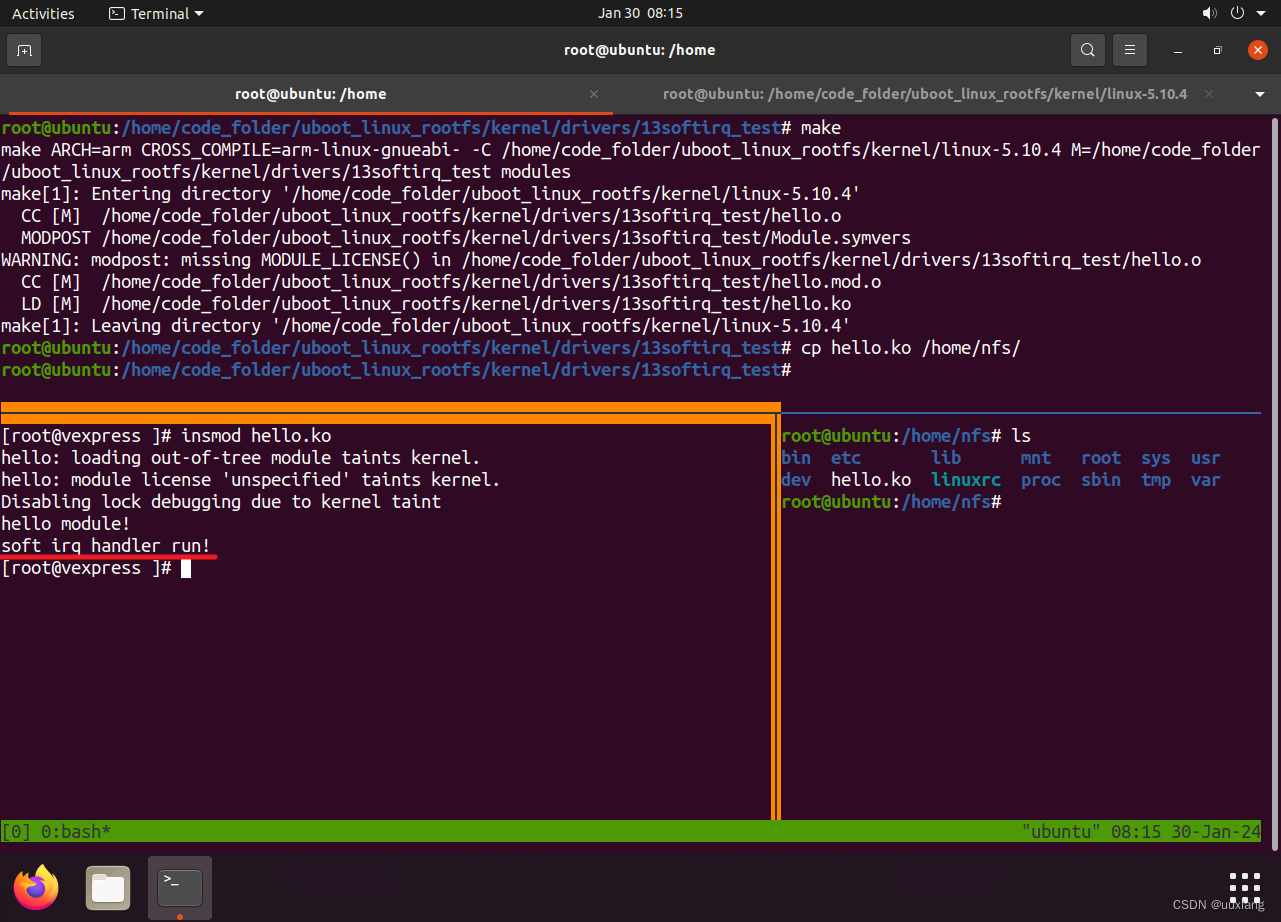The image size is (1281, 922).
Task: Select the text 'soft irq handler run!'
Action: [x=106, y=545]
